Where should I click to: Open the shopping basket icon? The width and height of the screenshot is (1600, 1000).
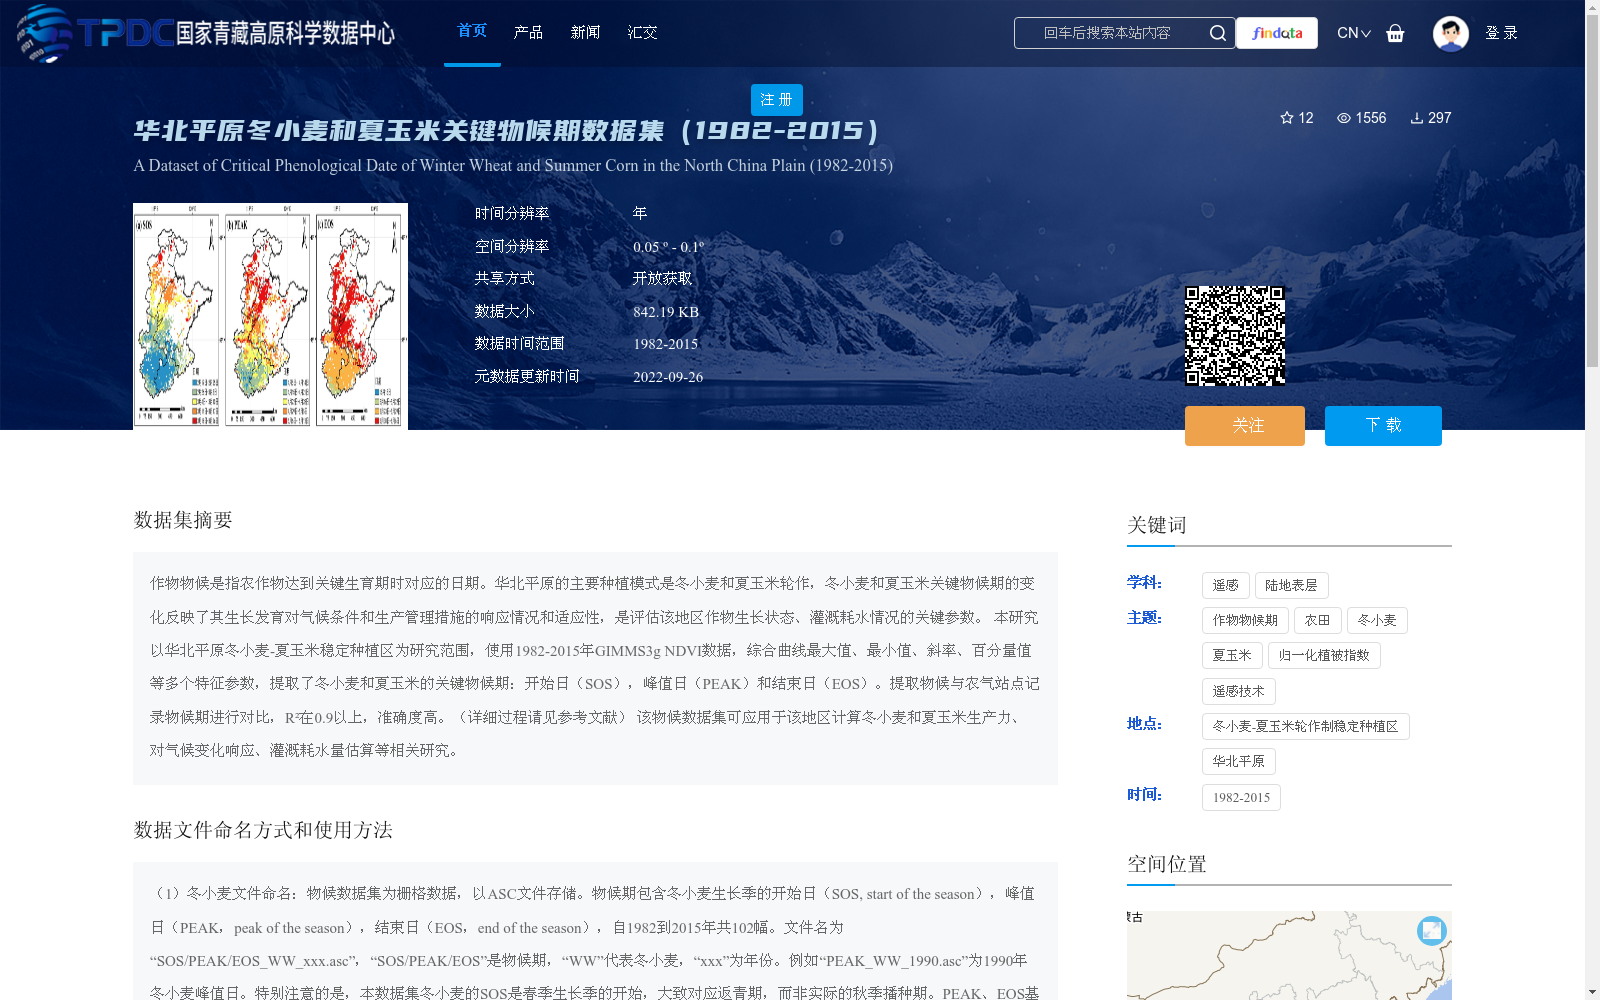pyautogui.click(x=1395, y=33)
